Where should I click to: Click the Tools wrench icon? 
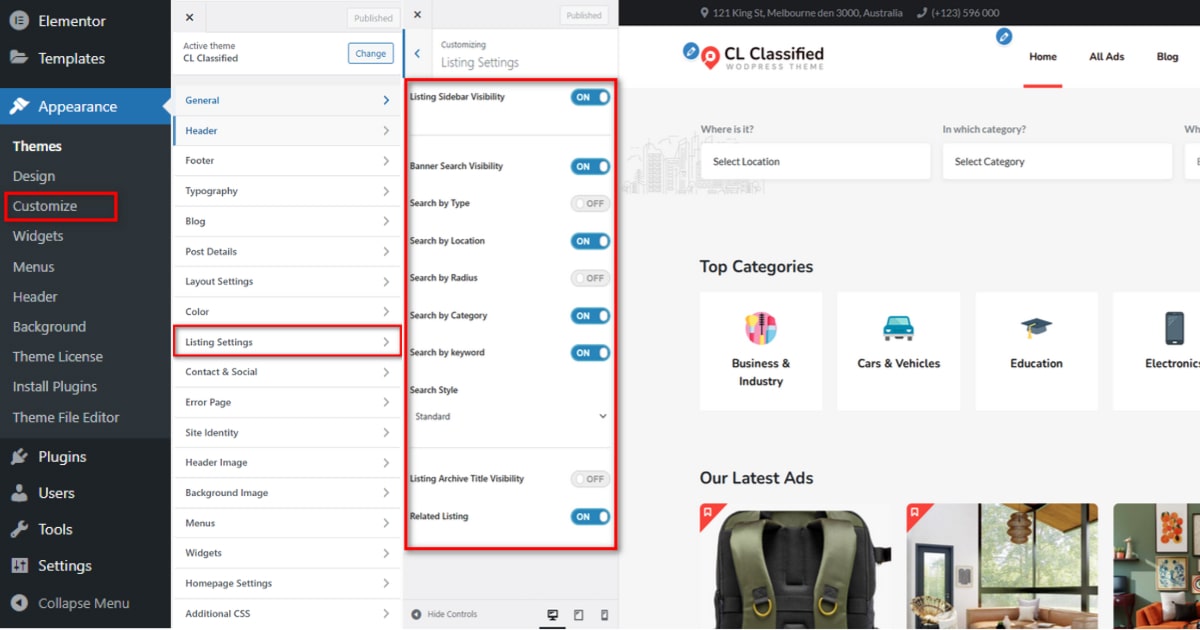coord(19,529)
